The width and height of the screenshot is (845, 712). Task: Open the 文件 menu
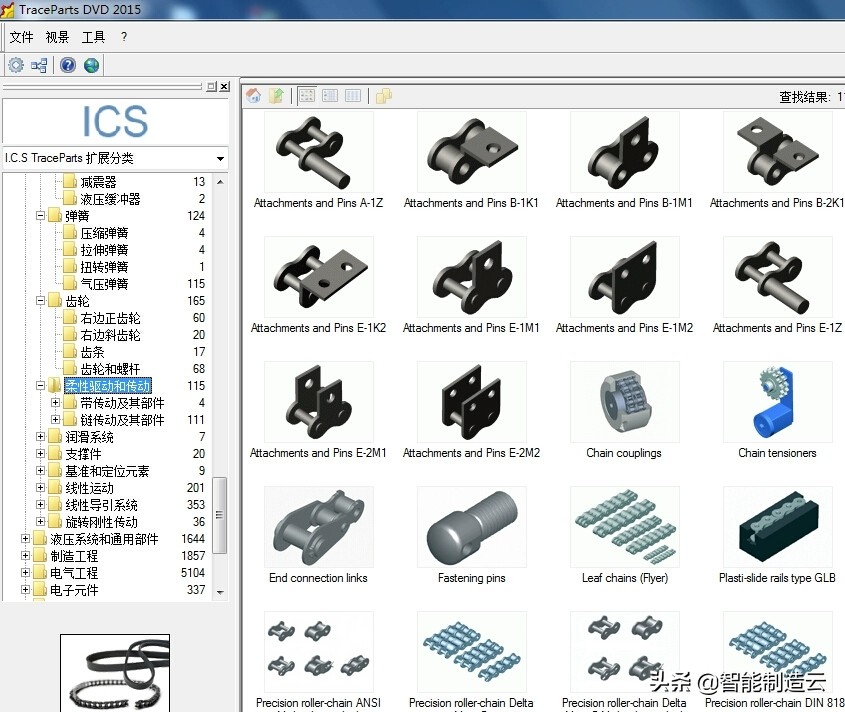(x=21, y=37)
